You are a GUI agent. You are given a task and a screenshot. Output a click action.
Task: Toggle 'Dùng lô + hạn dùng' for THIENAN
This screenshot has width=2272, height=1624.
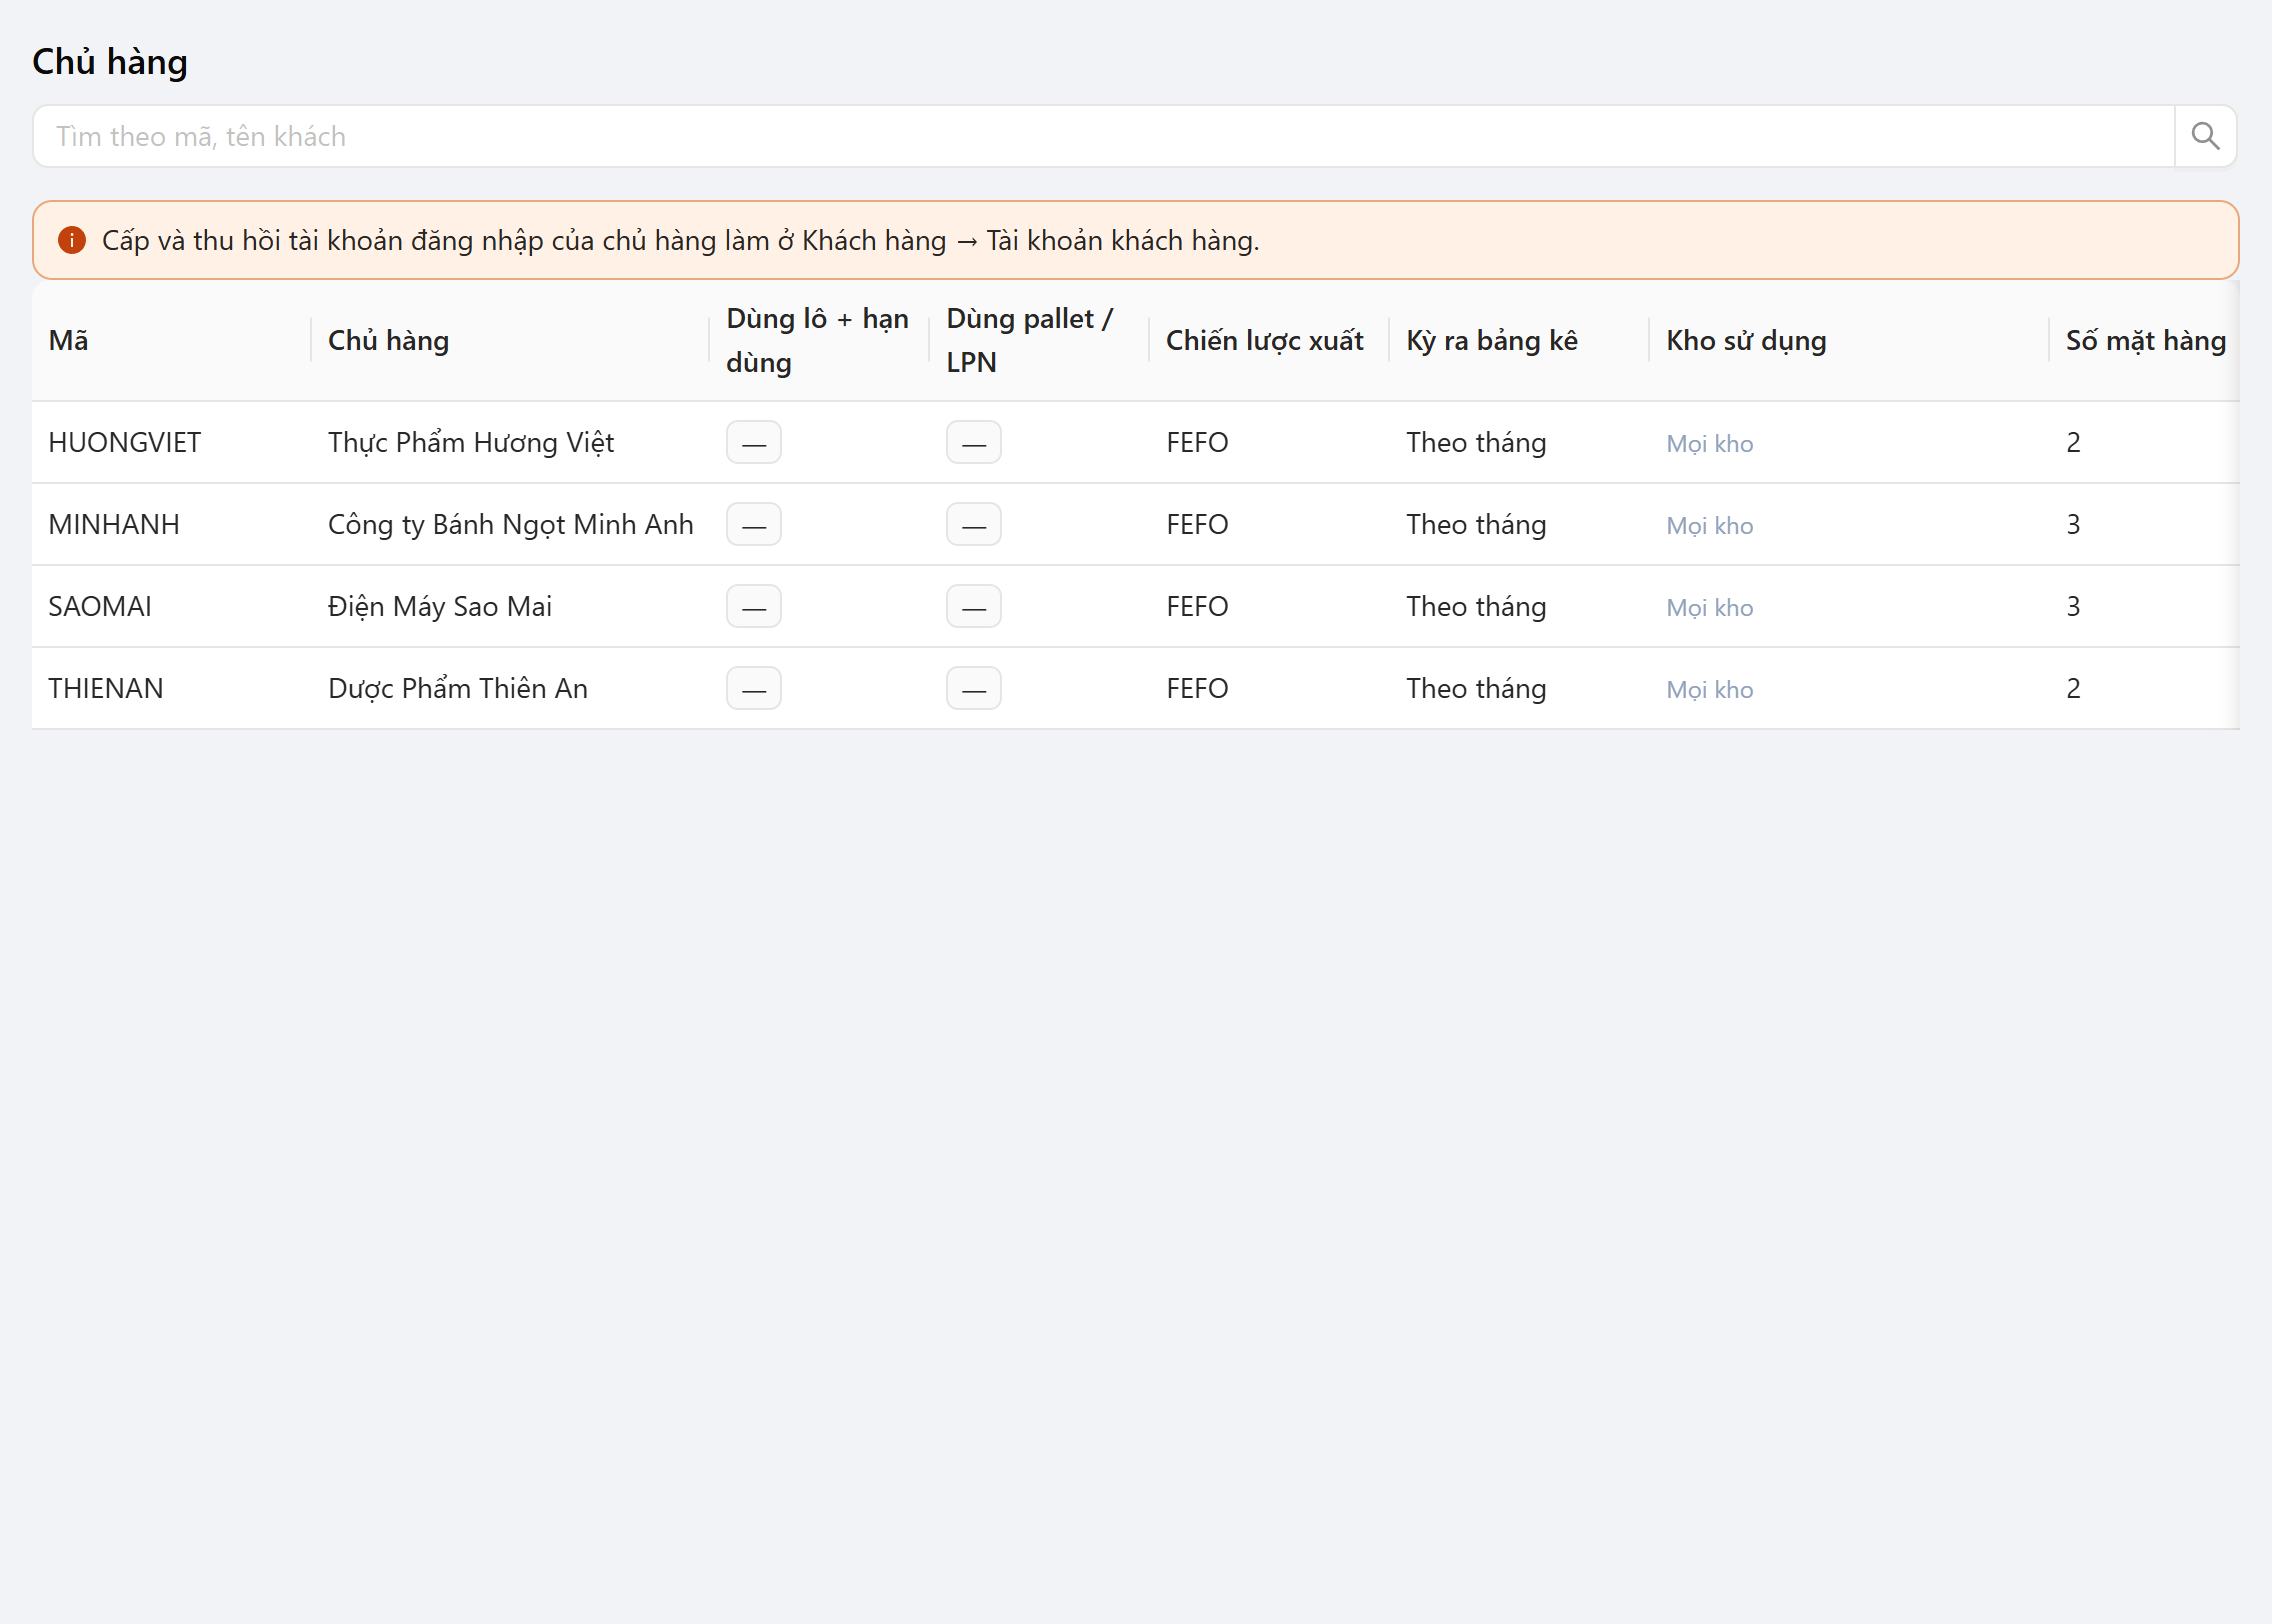click(x=754, y=688)
